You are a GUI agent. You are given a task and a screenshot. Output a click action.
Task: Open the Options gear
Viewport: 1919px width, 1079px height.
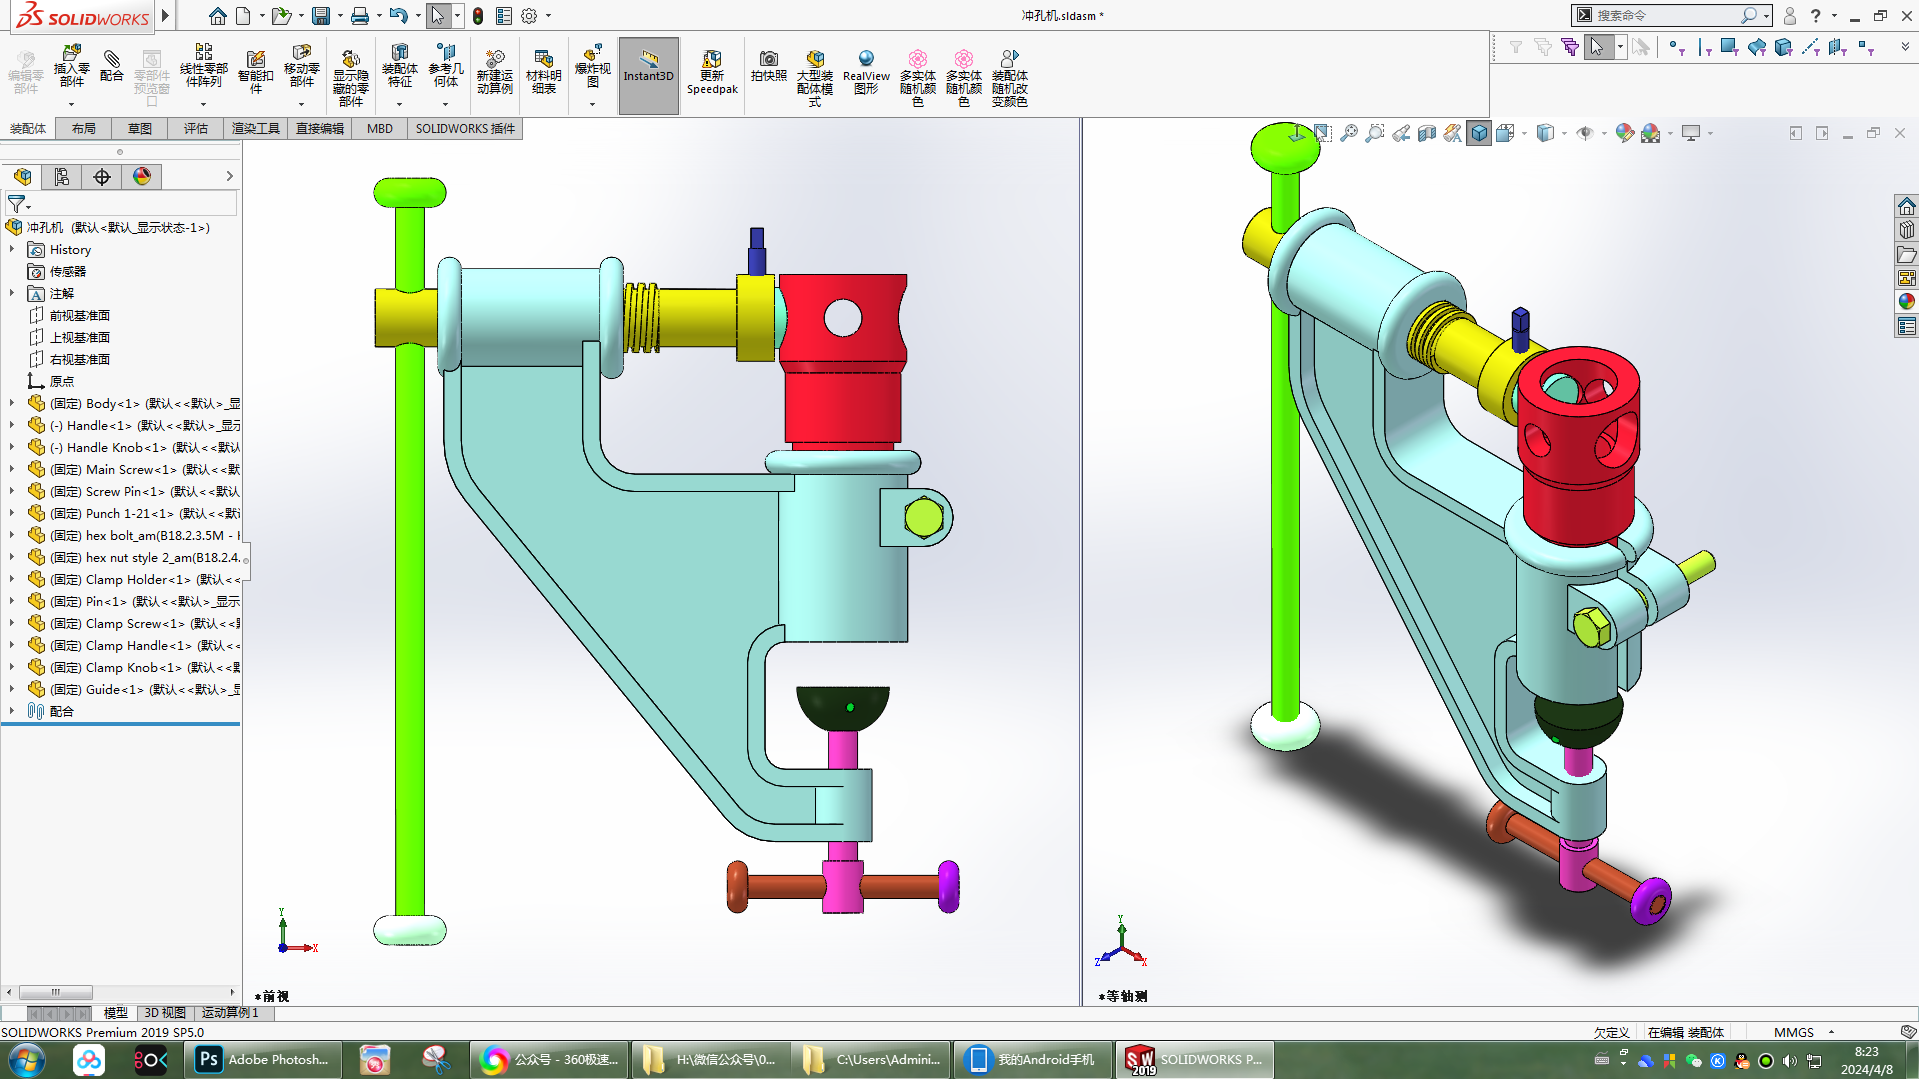click(529, 16)
